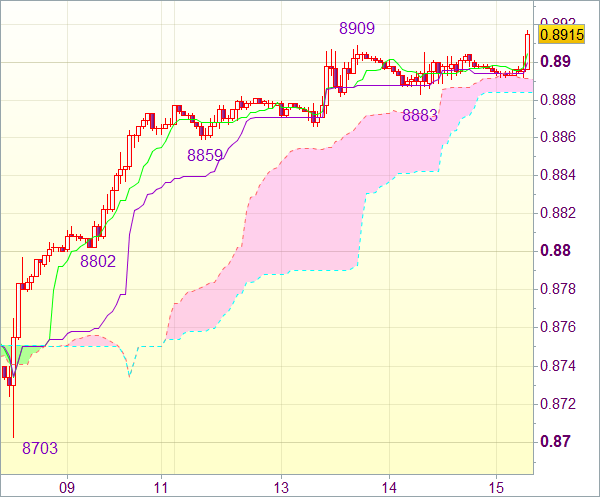Click date label 15 on time axis
The height and width of the screenshot is (497, 600).
pyautogui.click(x=496, y=488)
